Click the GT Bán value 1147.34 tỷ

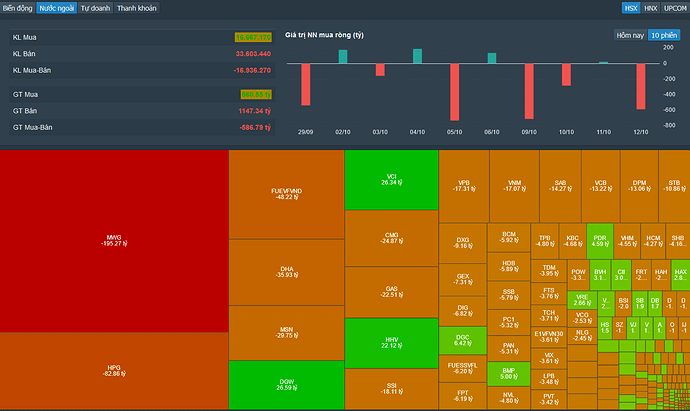click(254, 111)
